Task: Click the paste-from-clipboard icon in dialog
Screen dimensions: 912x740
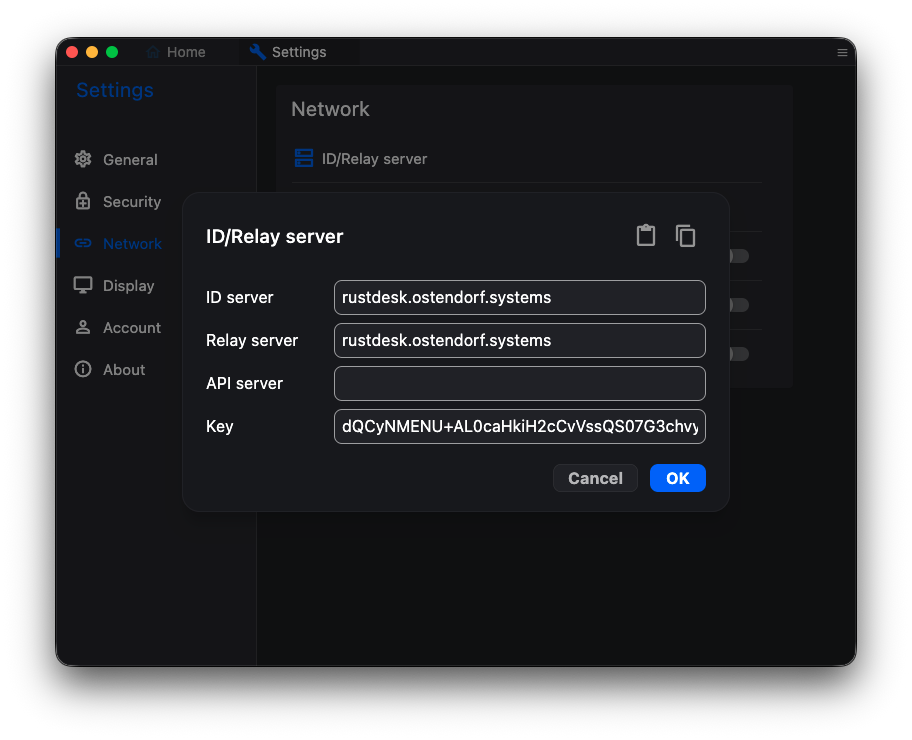Action: (x=646, y=236)
